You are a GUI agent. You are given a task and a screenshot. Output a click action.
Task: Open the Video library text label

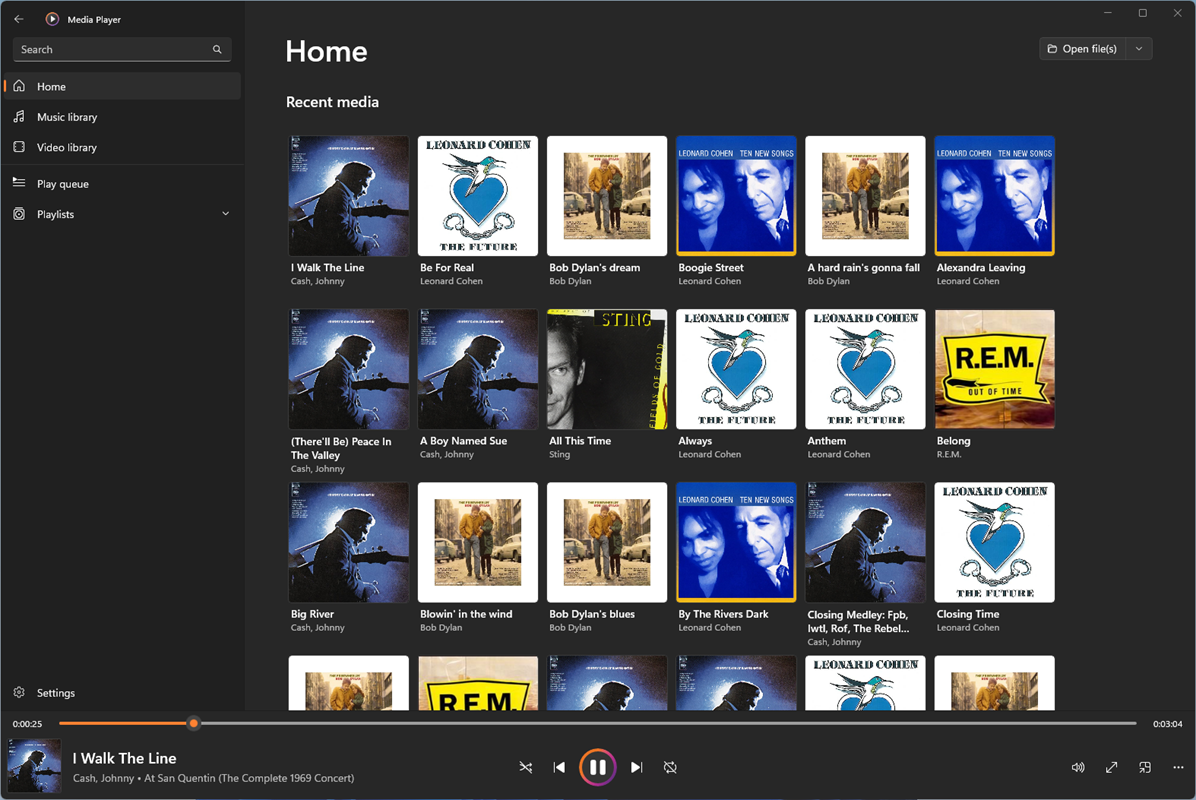coord(67,147)
